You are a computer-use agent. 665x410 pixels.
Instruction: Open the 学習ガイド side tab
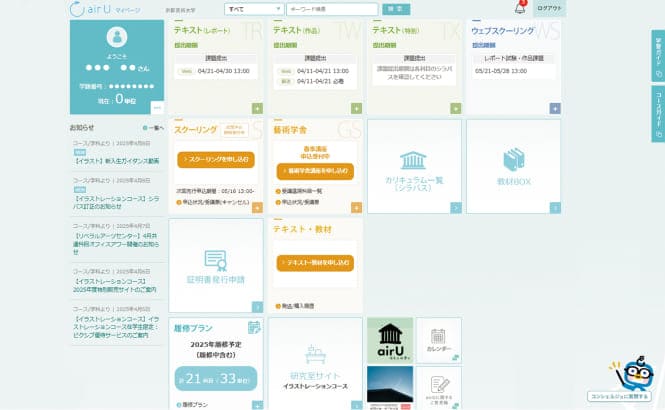(x=658, y=56)
